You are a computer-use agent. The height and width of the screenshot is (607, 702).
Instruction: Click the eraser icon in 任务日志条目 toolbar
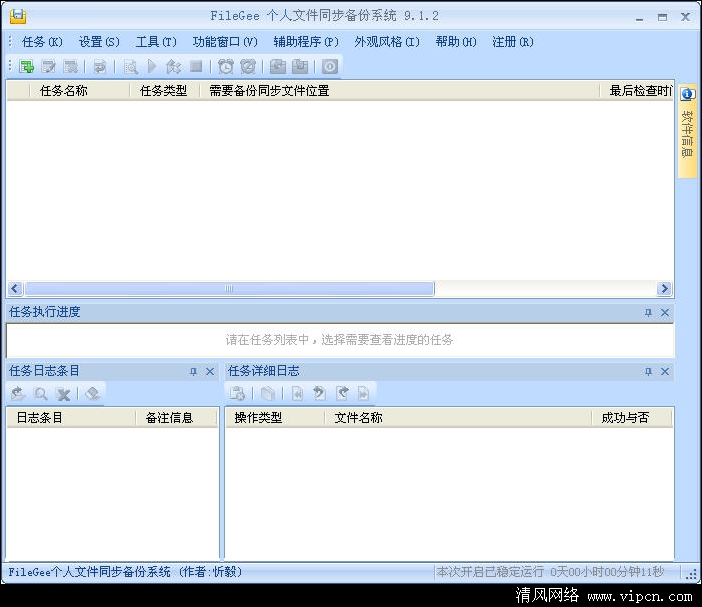pyautogui.click(x=92, y=394)
